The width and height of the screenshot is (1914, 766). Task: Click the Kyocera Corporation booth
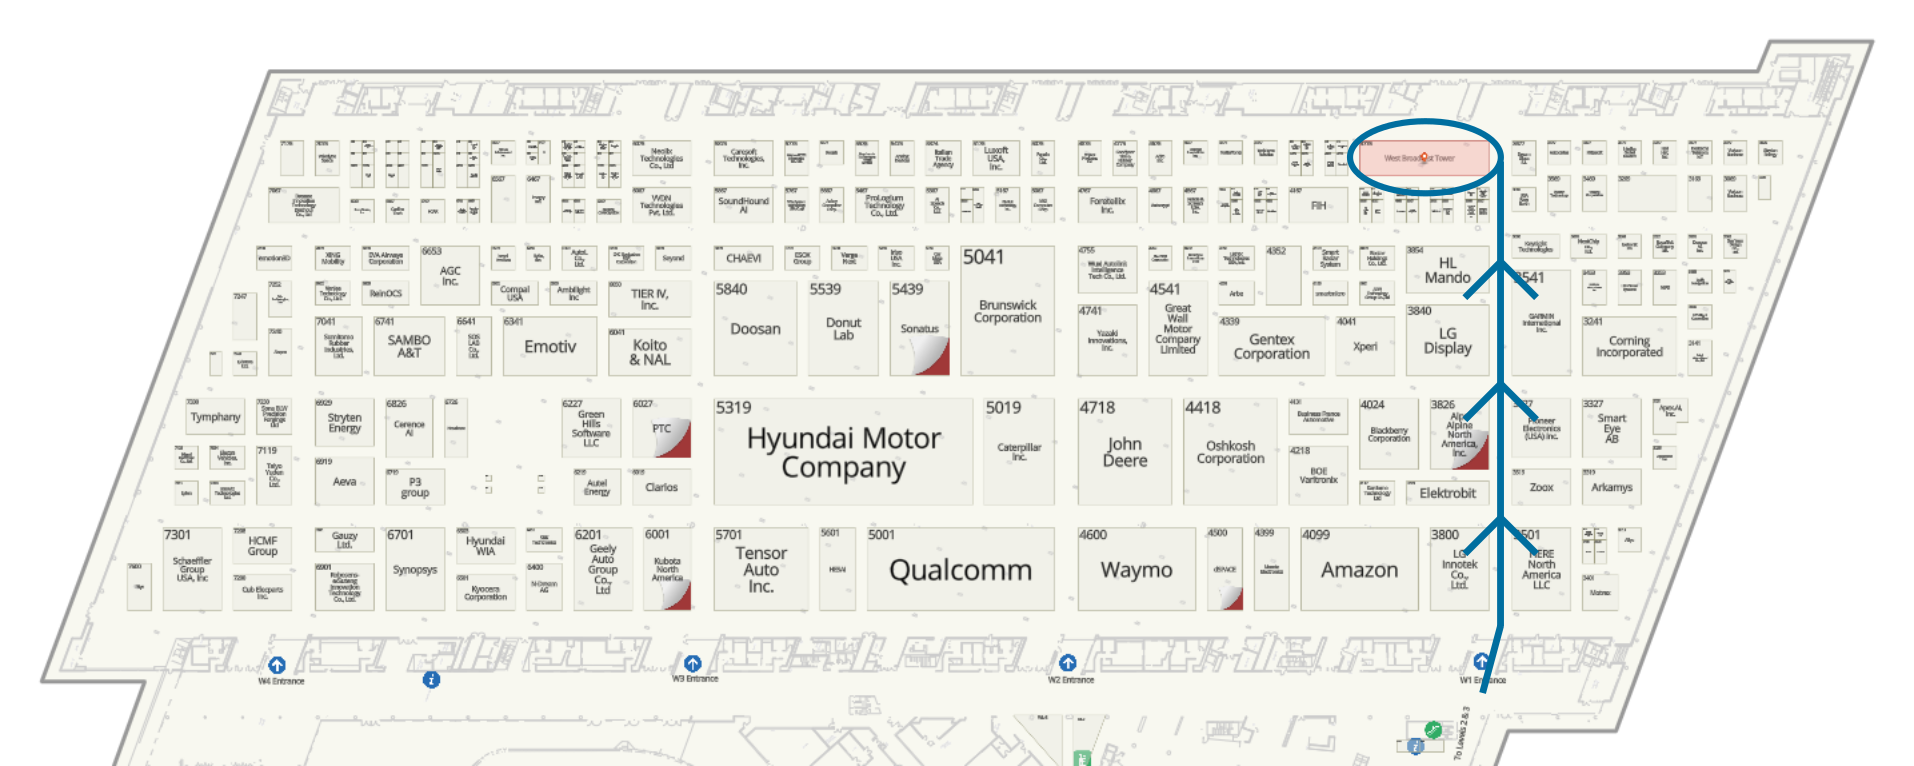[x=485, y=593]
